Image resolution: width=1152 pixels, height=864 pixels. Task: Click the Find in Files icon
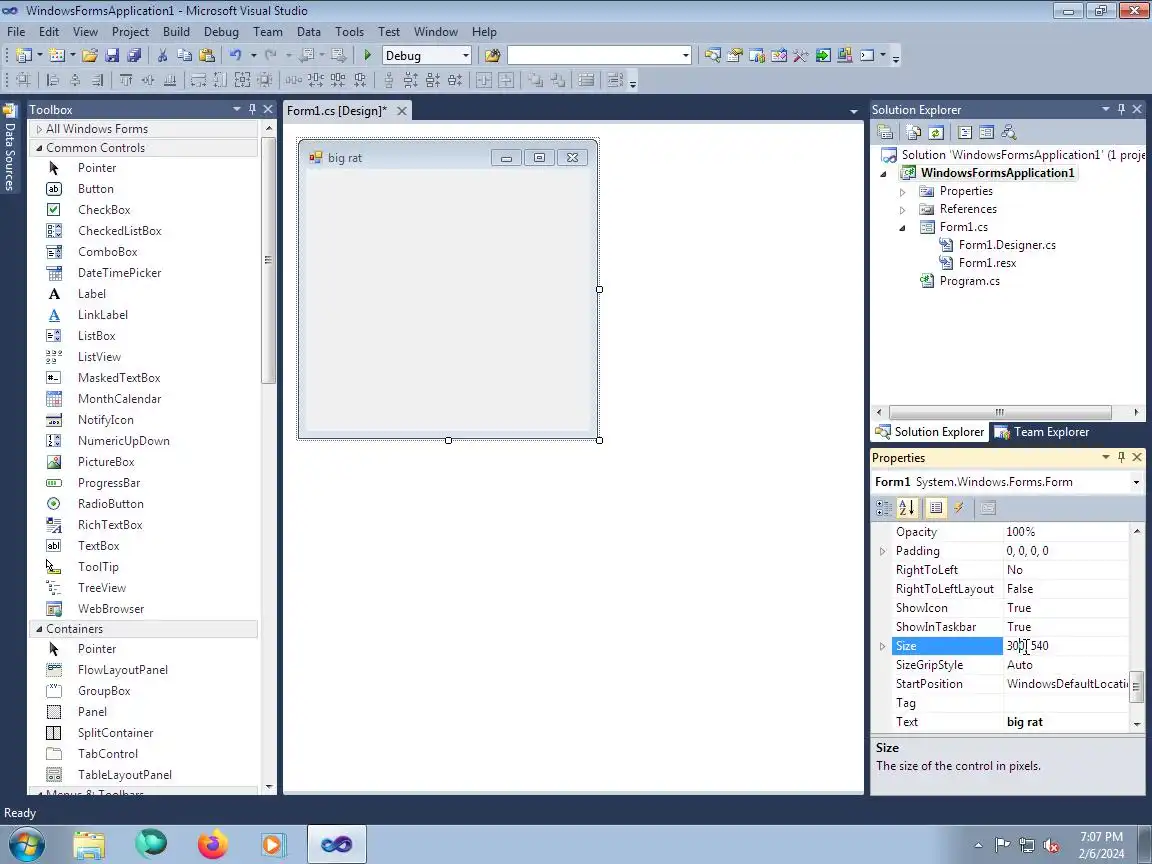pos(492,55)
